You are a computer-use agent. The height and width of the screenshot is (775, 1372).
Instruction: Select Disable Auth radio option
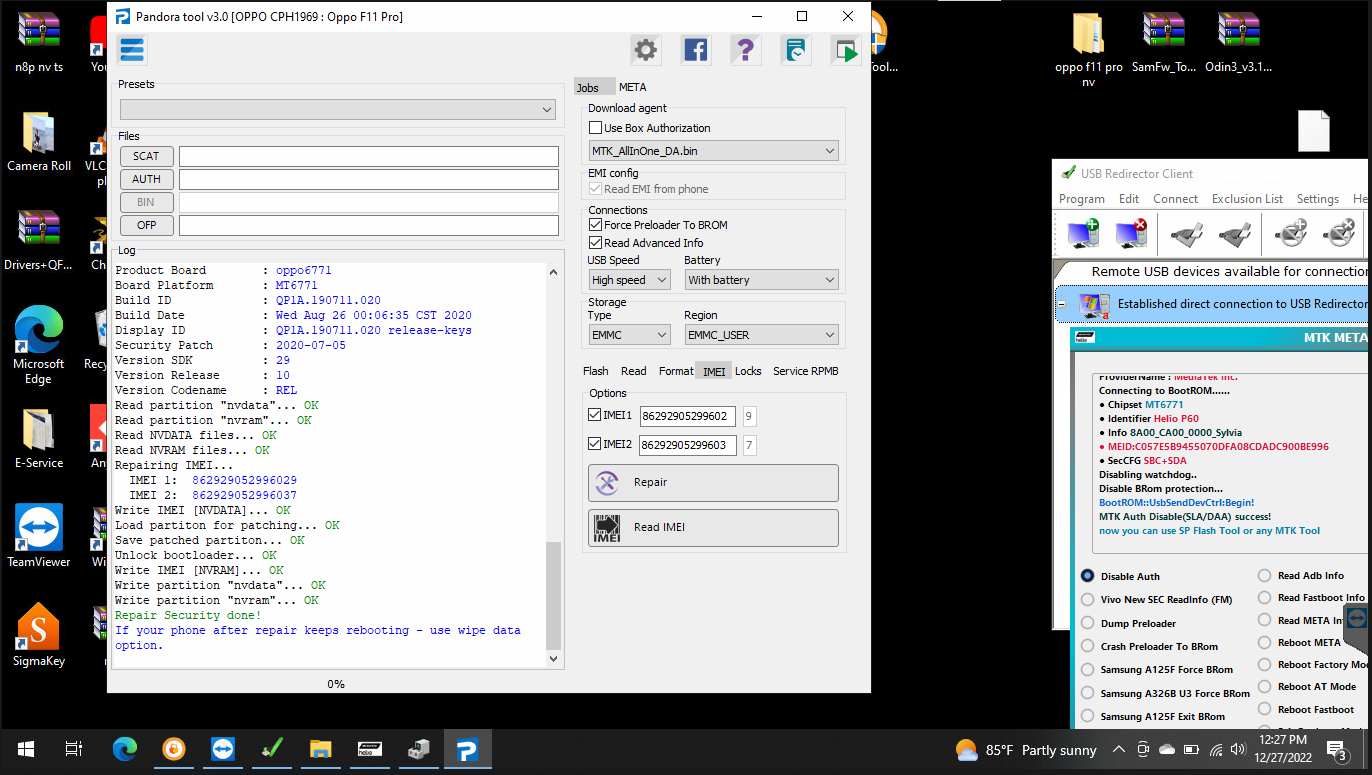(x=1087, y=576)
